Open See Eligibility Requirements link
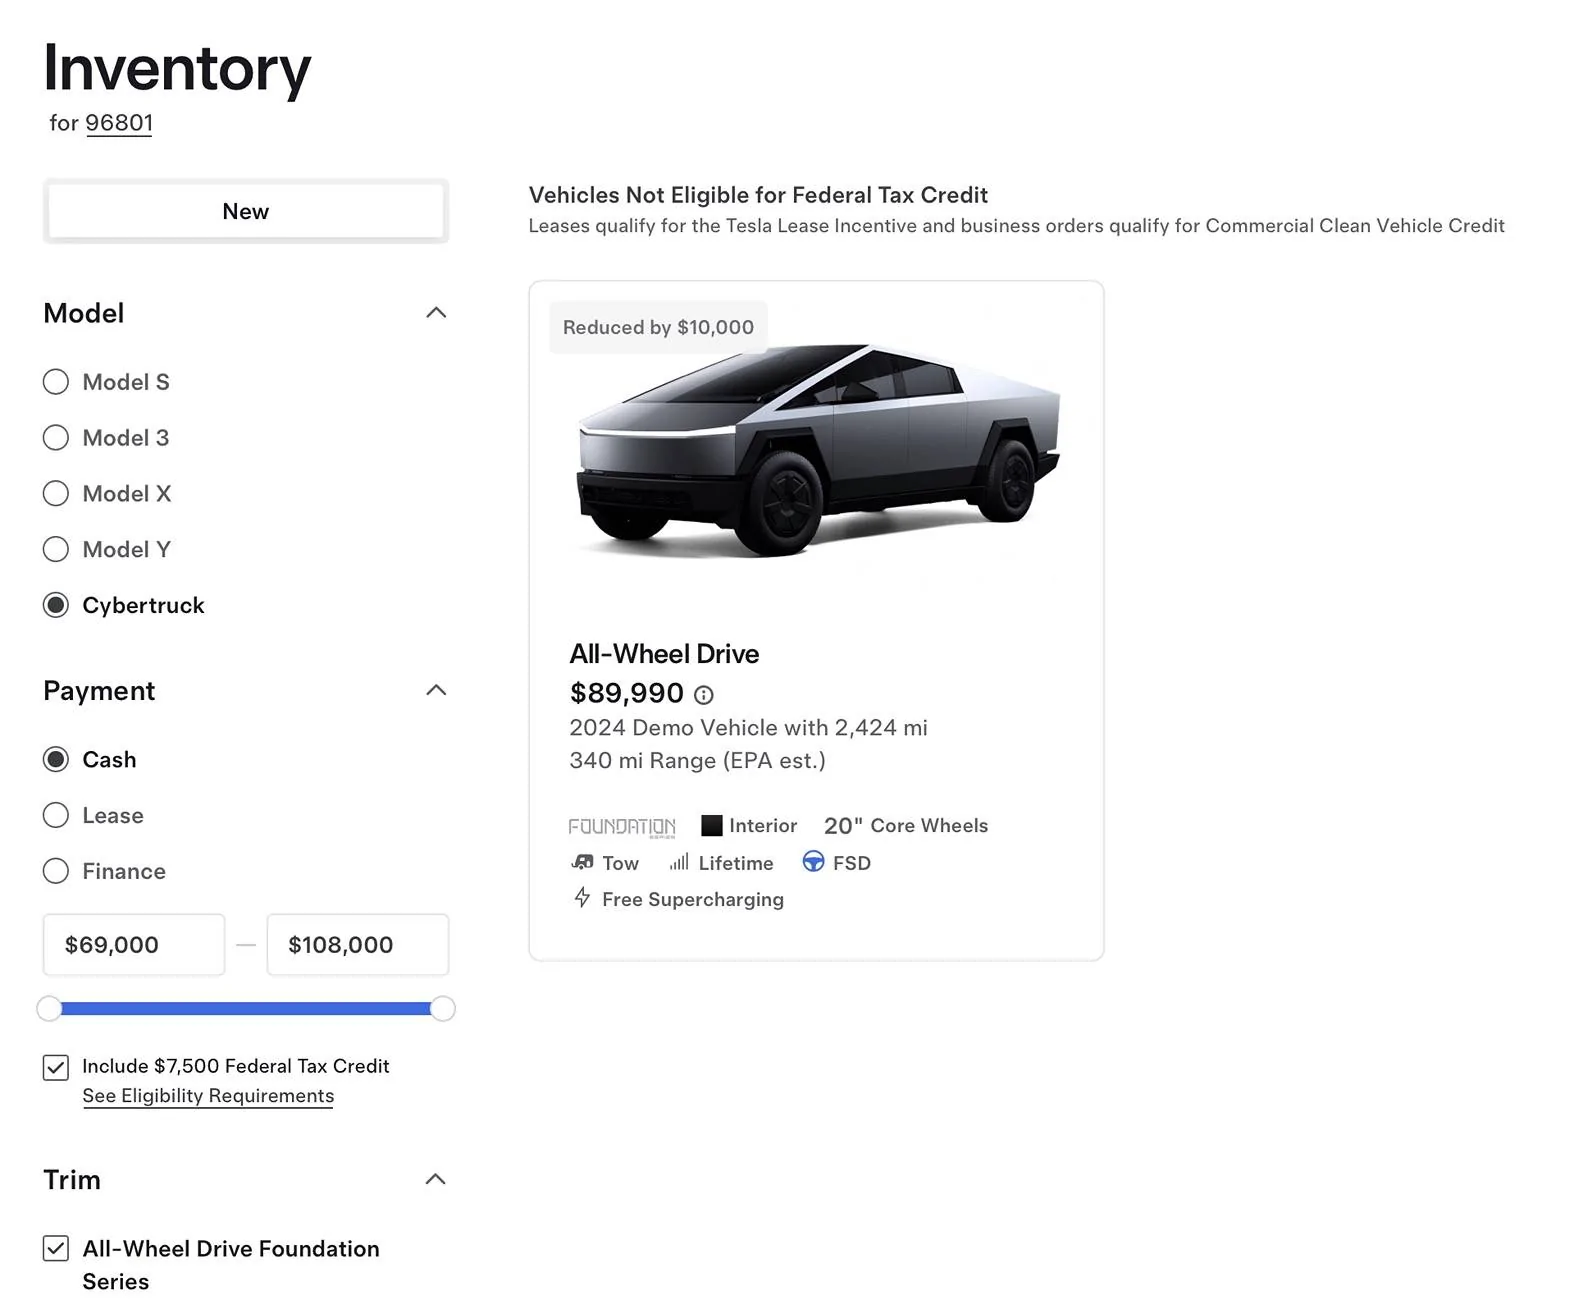This screenshot has width=1574, height=1300. [208, 1096]
